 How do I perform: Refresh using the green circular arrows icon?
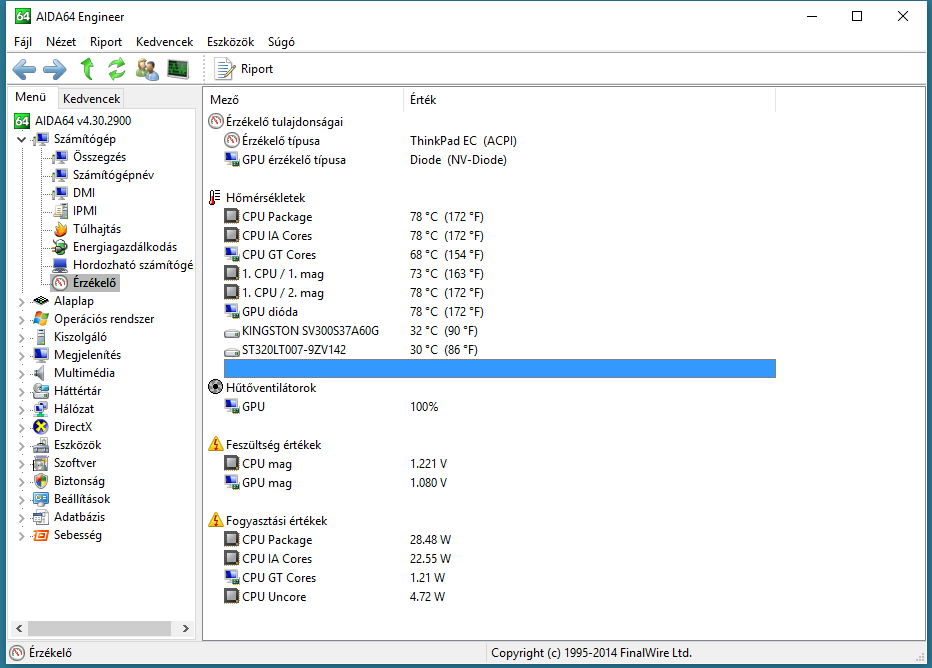(x=117, y=69)
